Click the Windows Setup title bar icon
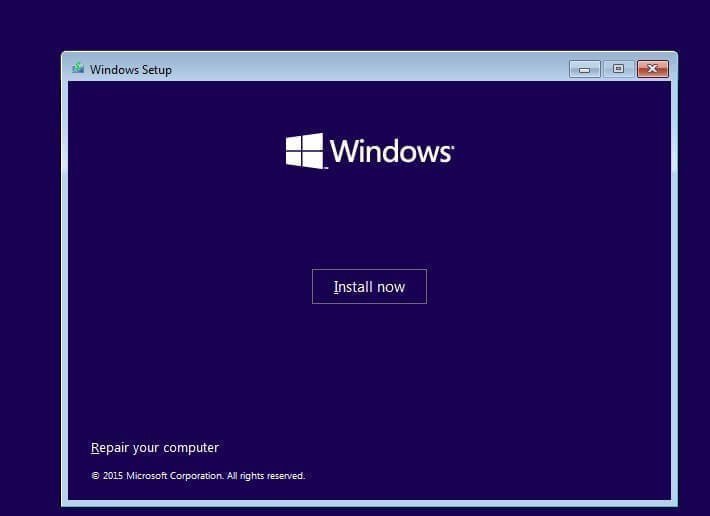The width and height of the screenshot is (710, 516). (78, 68)
